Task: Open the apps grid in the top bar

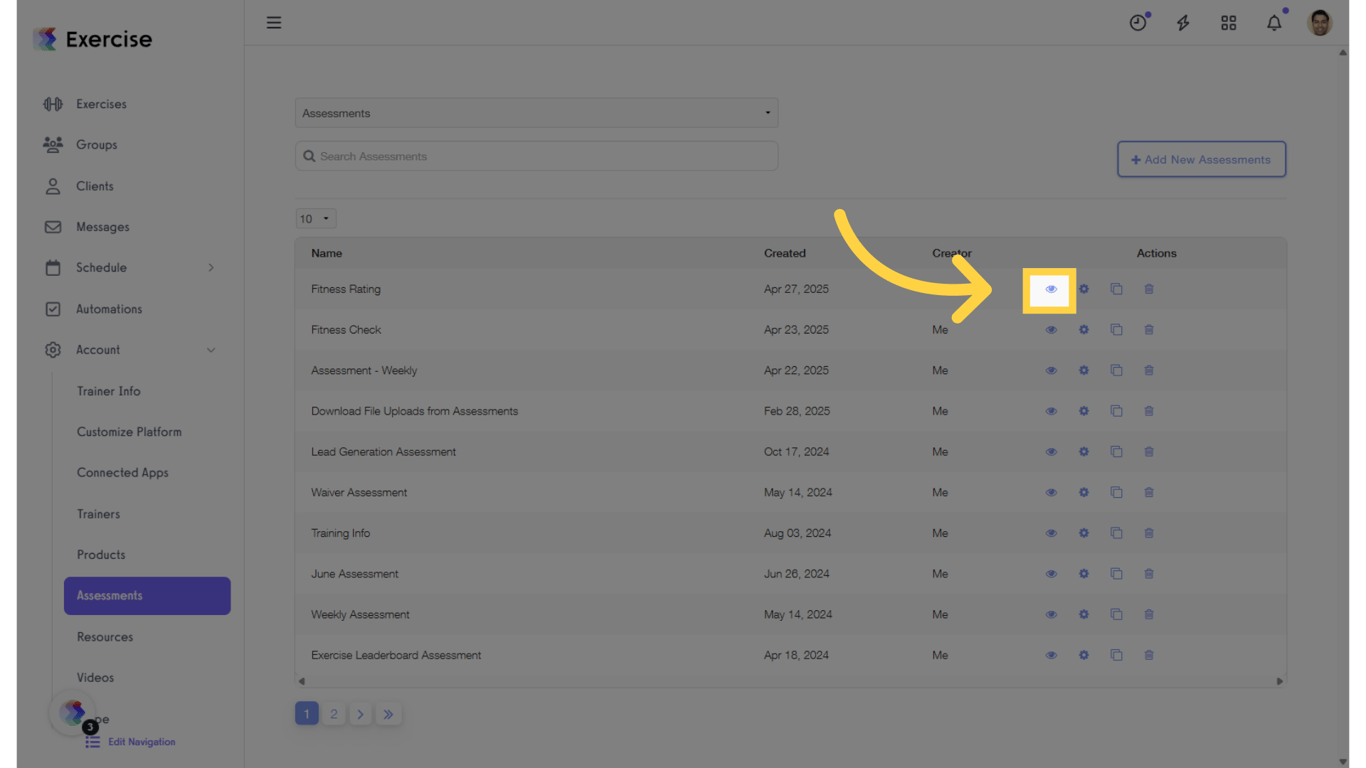Action: 1228,22
